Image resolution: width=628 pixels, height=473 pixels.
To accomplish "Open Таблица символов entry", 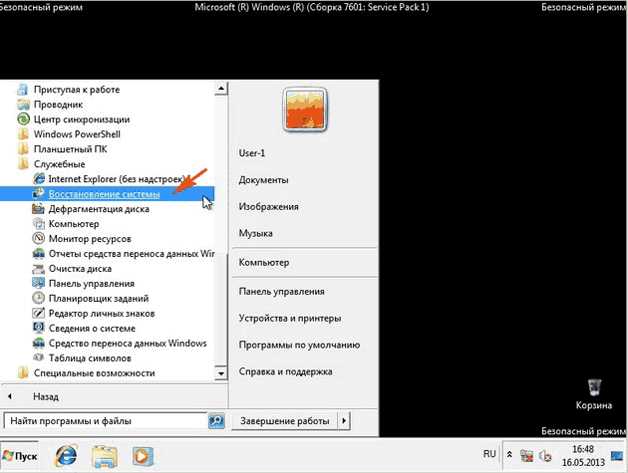I will (90, 358).
